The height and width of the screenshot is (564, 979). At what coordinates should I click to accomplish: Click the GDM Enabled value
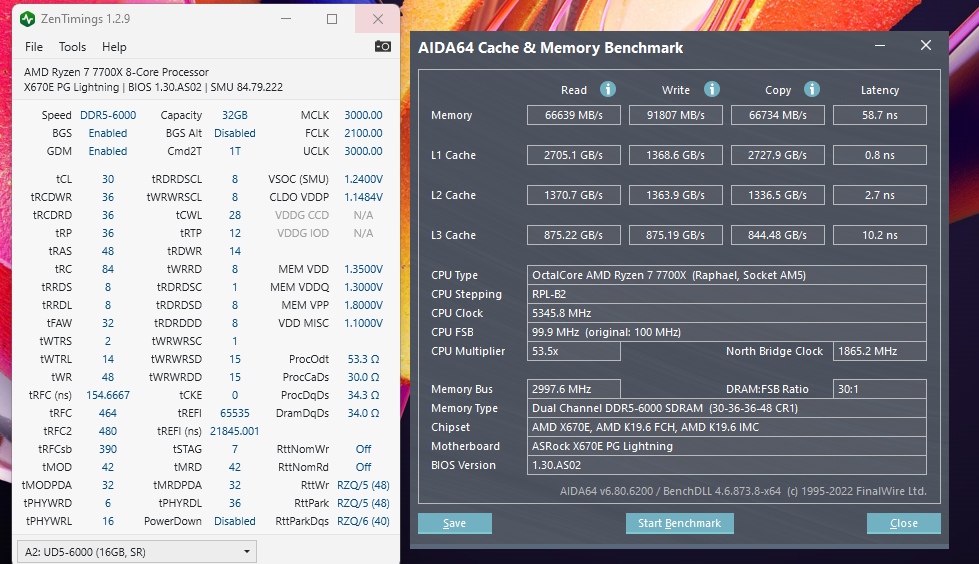(x=107, y=151)
